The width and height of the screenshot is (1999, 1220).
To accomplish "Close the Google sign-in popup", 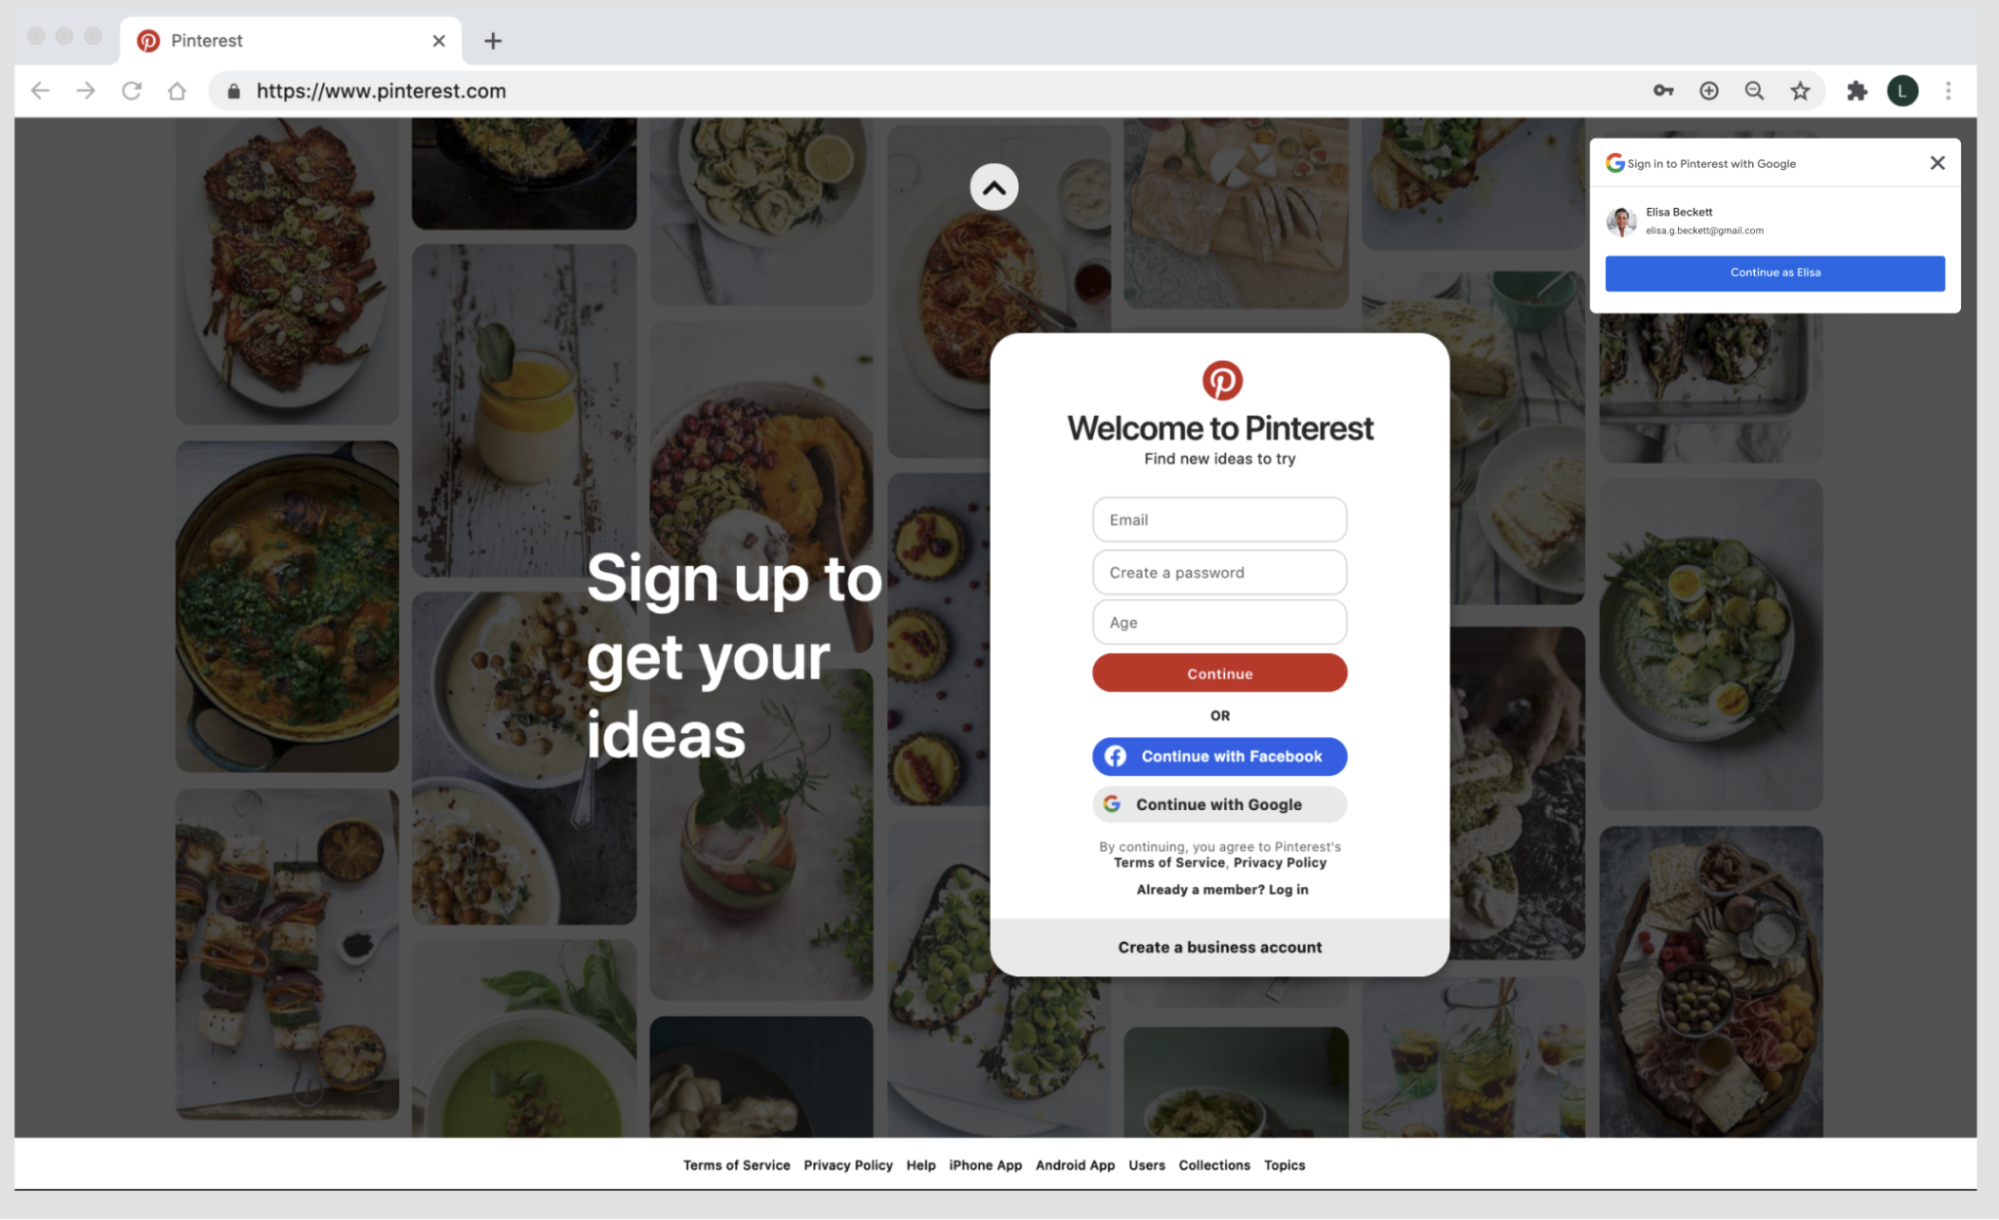I will (x=1936, y=161).
